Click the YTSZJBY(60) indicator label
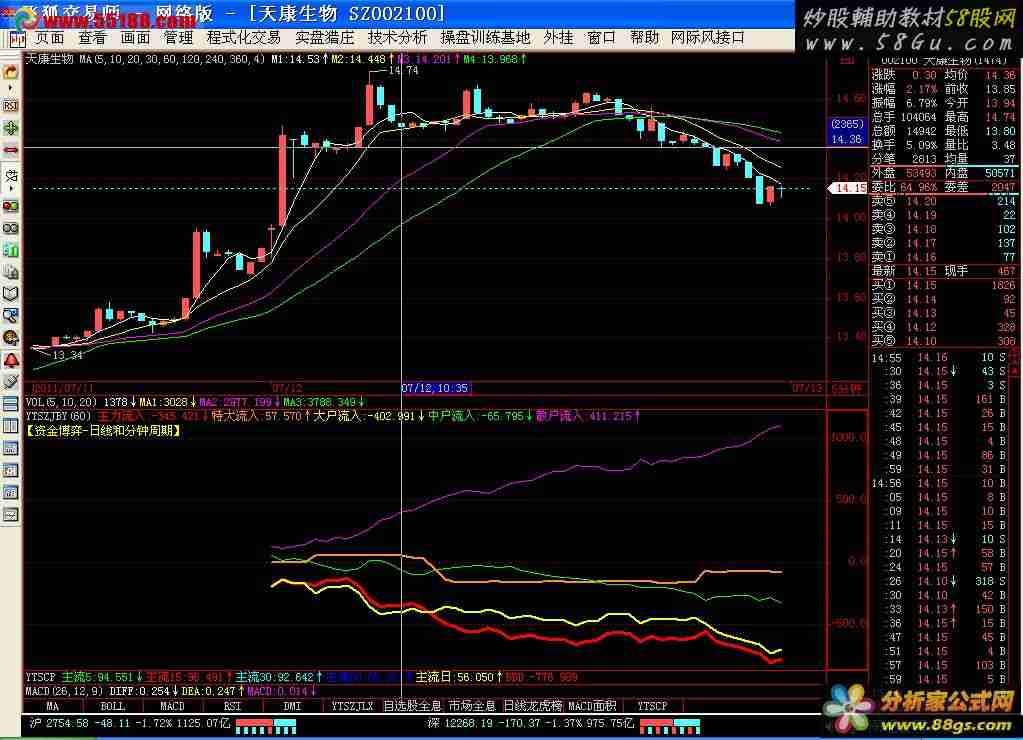 [x=58, y=416]
